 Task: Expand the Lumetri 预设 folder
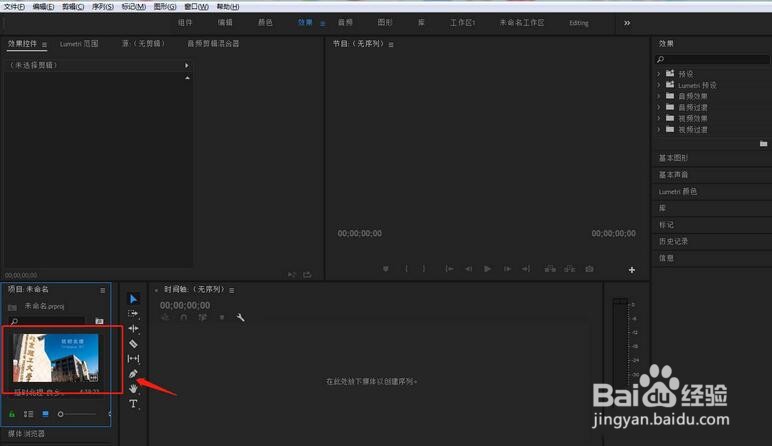click(x=659, y=85)
